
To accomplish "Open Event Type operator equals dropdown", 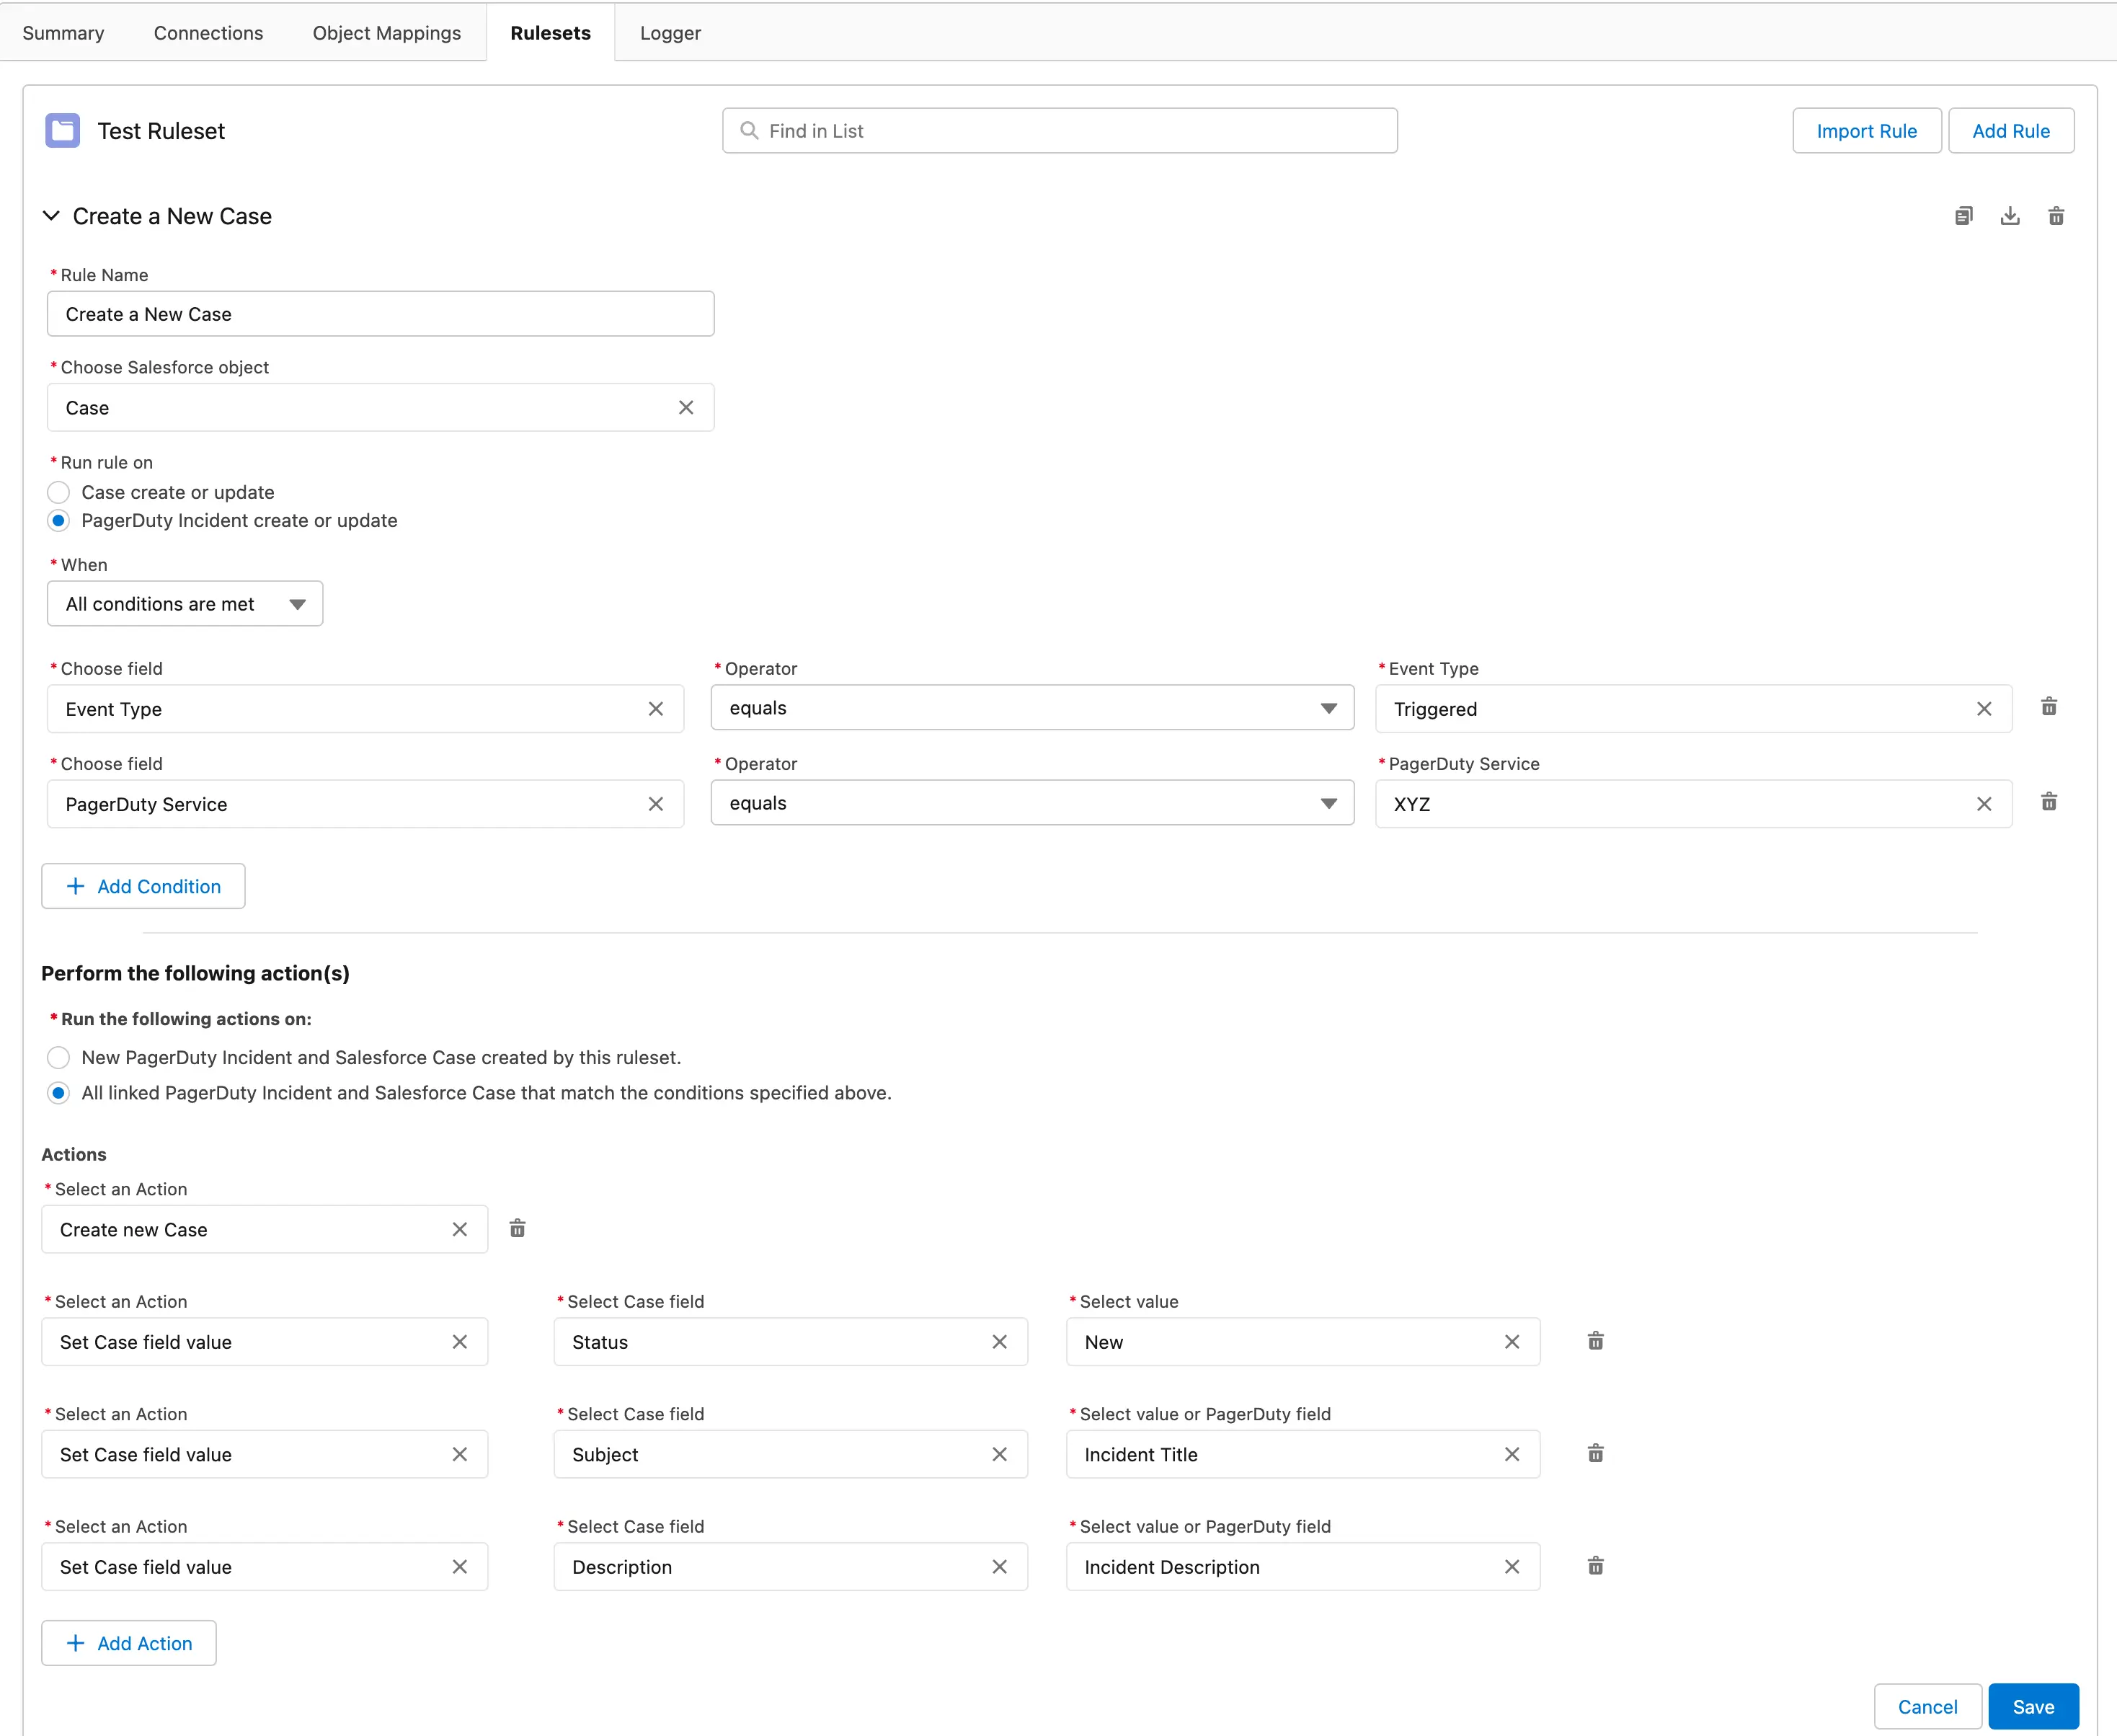I will click(1031, 708).
